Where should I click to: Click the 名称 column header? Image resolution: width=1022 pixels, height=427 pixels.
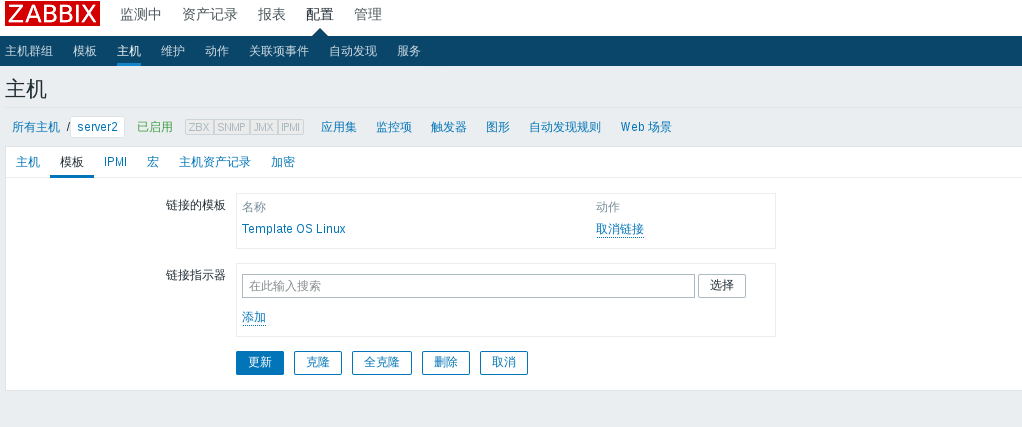(x=254, y=207)
